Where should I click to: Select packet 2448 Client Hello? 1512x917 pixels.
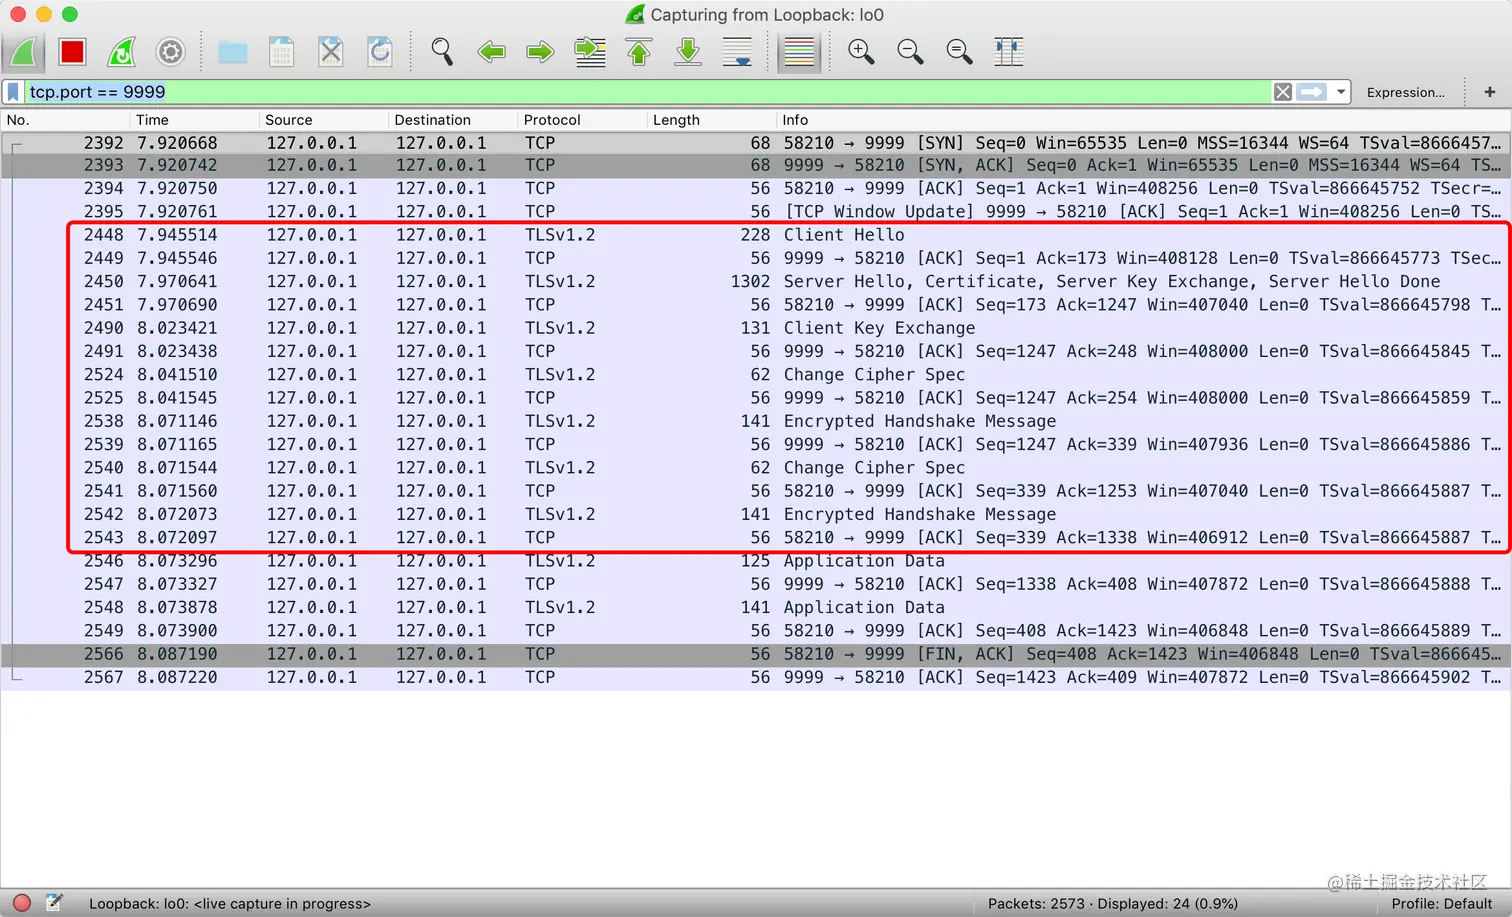[x=756, y=235]
